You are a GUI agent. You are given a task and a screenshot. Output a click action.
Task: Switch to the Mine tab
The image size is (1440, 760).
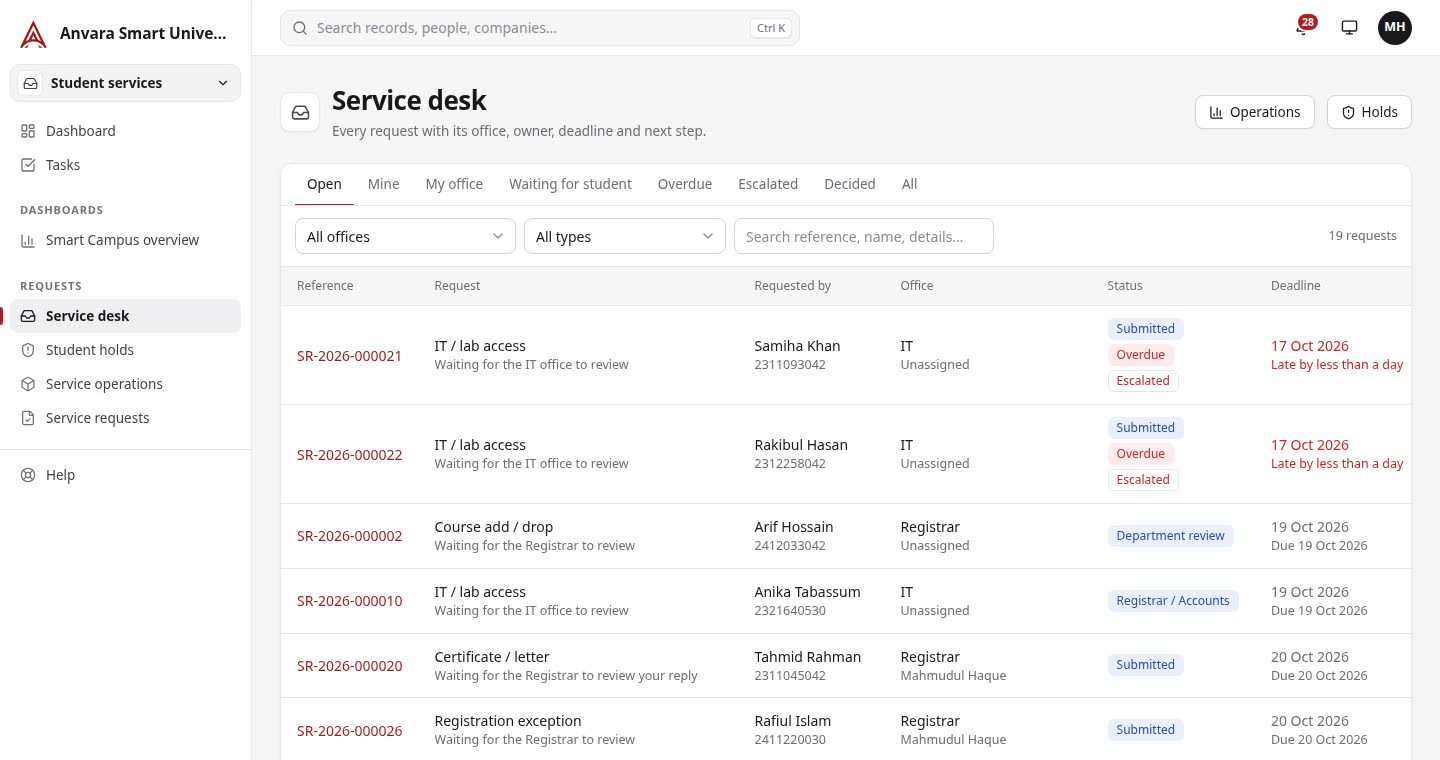(x=383, y=184)
